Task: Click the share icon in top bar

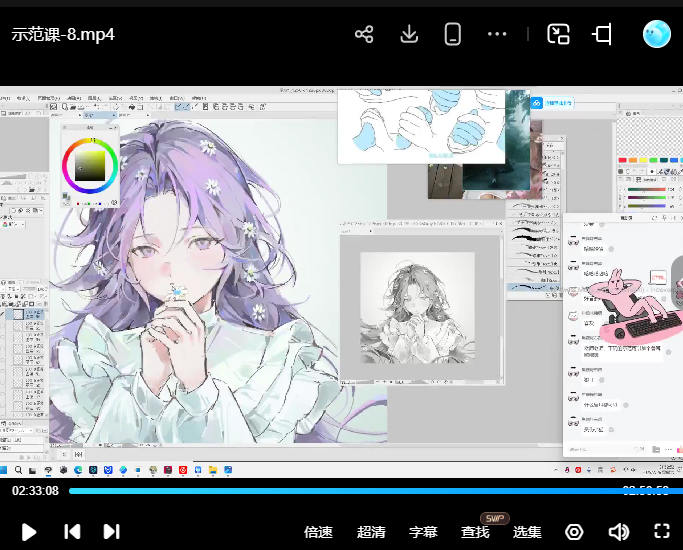Action: click(364, 34)
